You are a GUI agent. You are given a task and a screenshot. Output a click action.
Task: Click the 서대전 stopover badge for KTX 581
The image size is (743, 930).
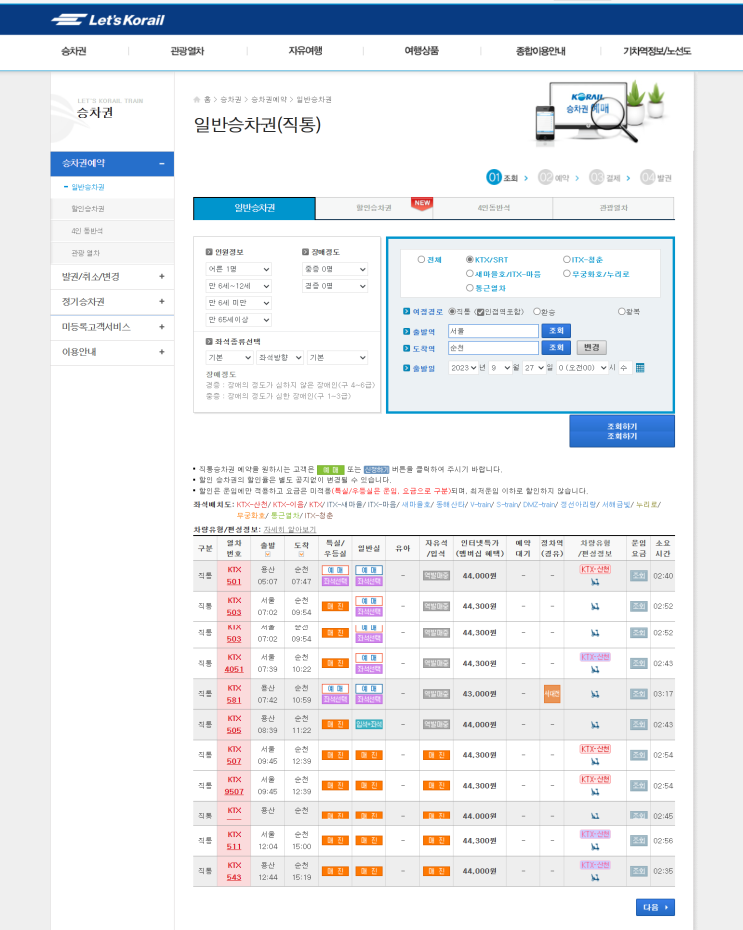[552, 694]
